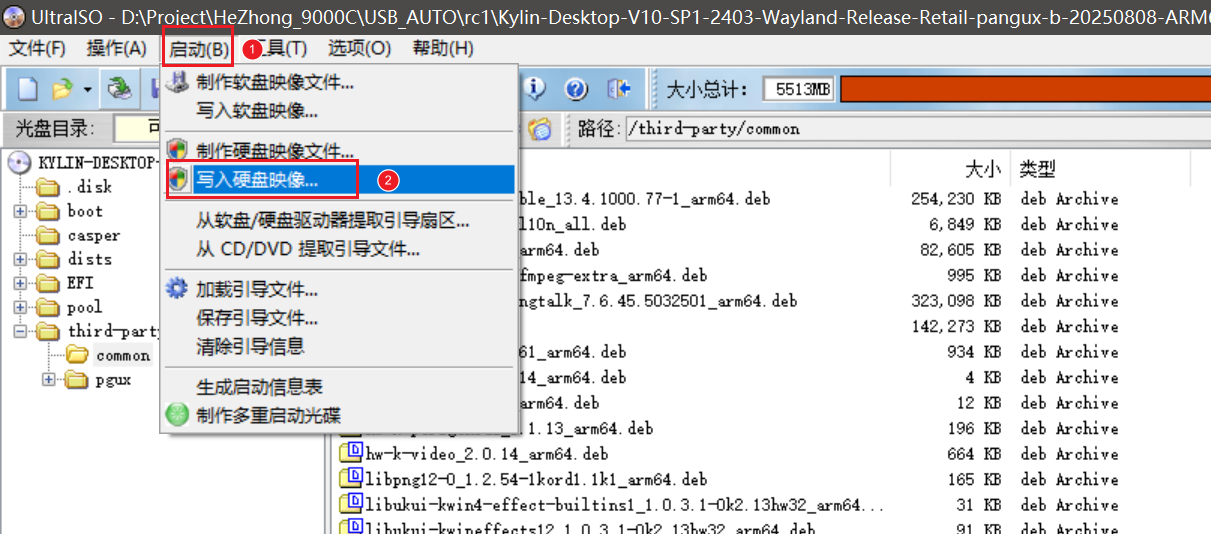Open the 启动(B) menu
The image size is (1211, 534).
(x=198, y=48)
